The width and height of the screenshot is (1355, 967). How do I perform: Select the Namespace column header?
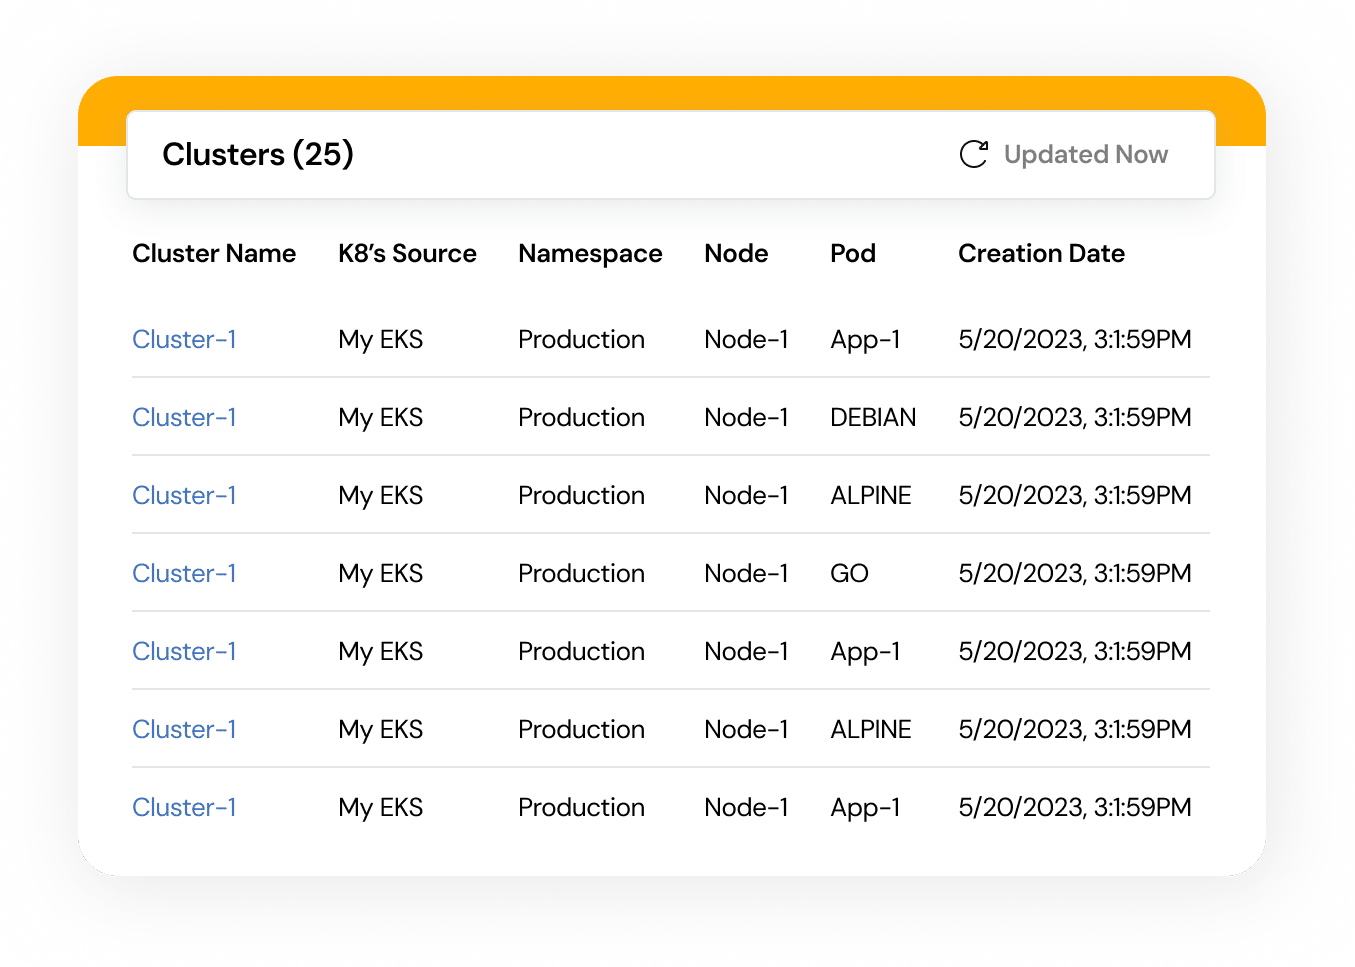click(x=590, y=254)
